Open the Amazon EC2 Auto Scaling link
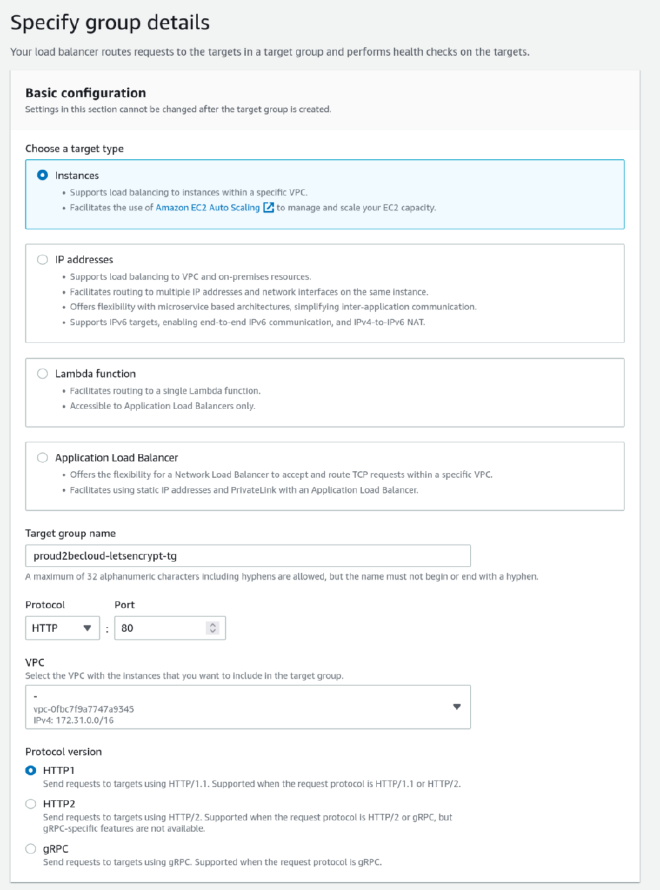 click(x=212, y=207)
